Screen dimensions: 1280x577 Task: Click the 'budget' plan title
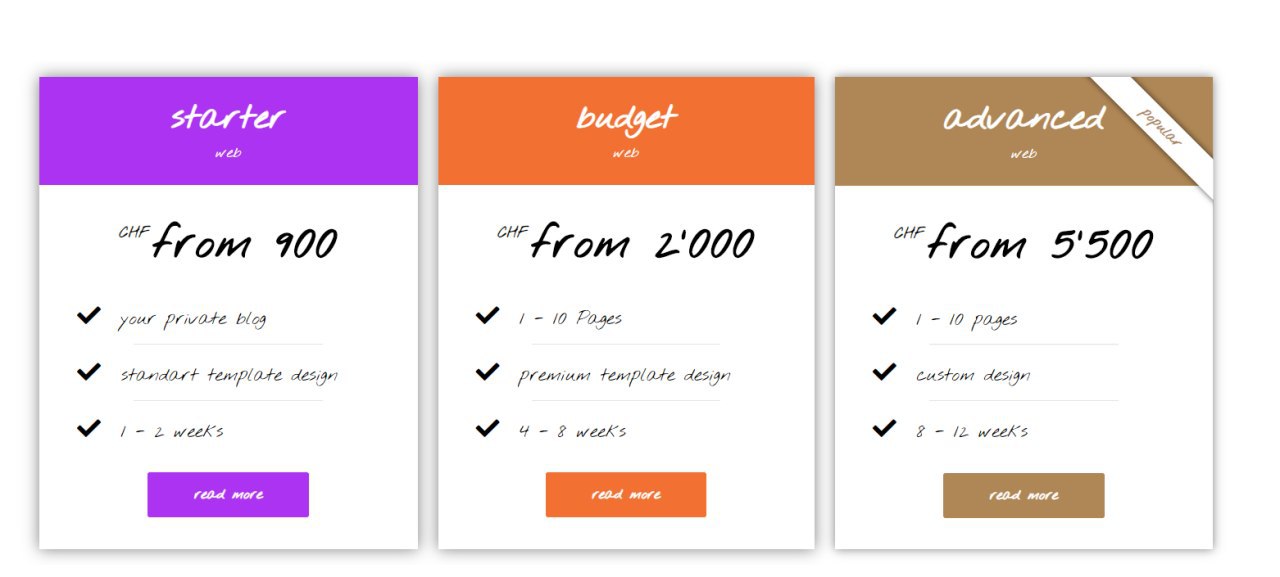(626, 118)
